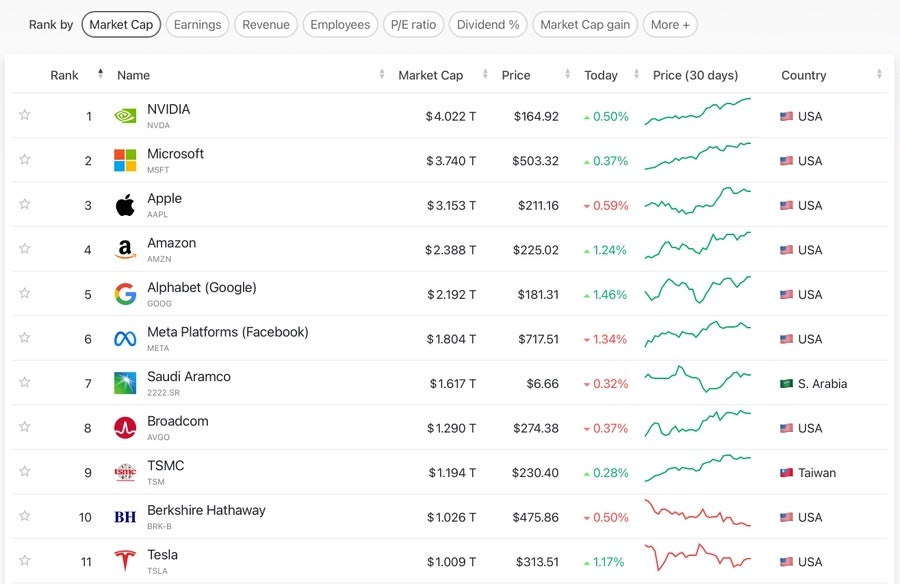Favorite Apple with the star

pos(25,203)
